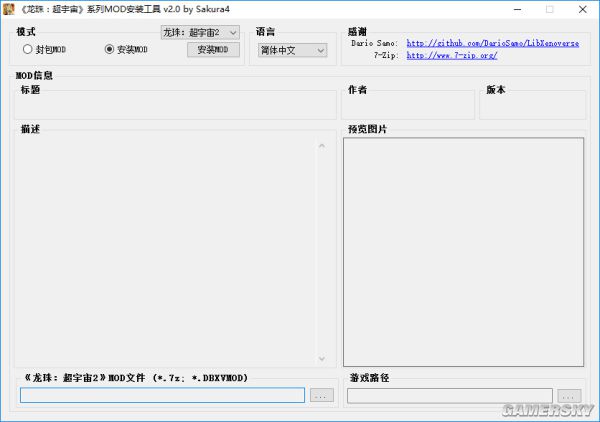Click inside the 标题 title field
The height and width of the screenshot is (422, 600).
(175, 106)
